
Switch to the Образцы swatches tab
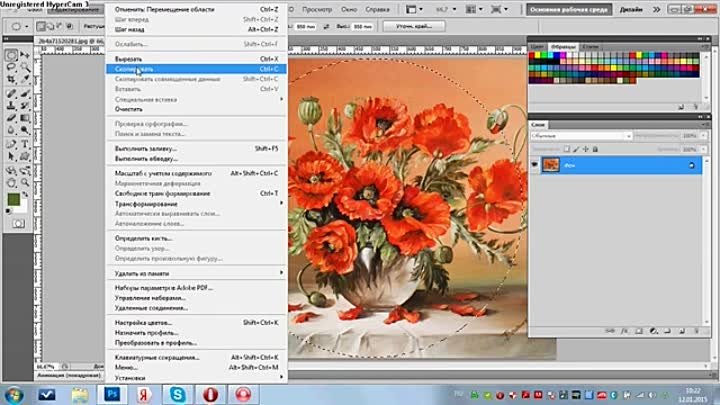[564, 47]
